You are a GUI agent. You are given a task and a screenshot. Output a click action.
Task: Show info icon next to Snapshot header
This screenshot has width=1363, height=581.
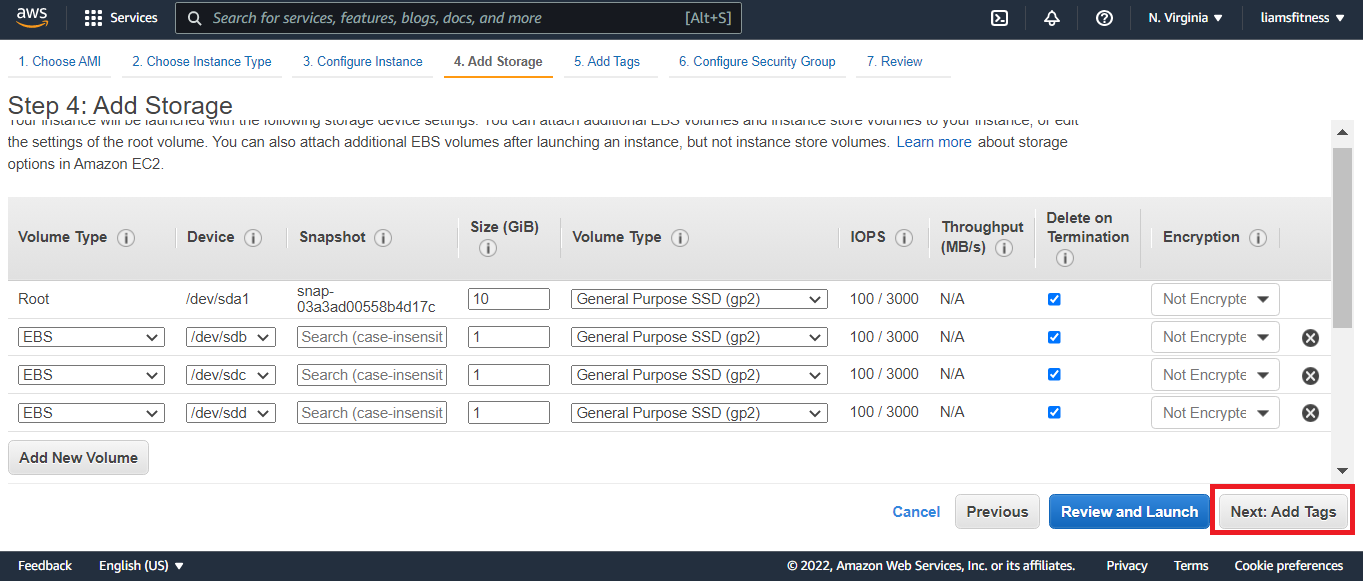pyautogui.click(x=382, y=238)
